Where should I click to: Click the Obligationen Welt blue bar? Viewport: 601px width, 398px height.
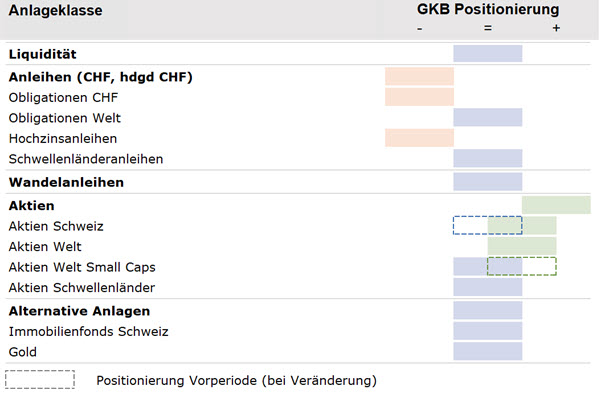(x=488, y=117)
